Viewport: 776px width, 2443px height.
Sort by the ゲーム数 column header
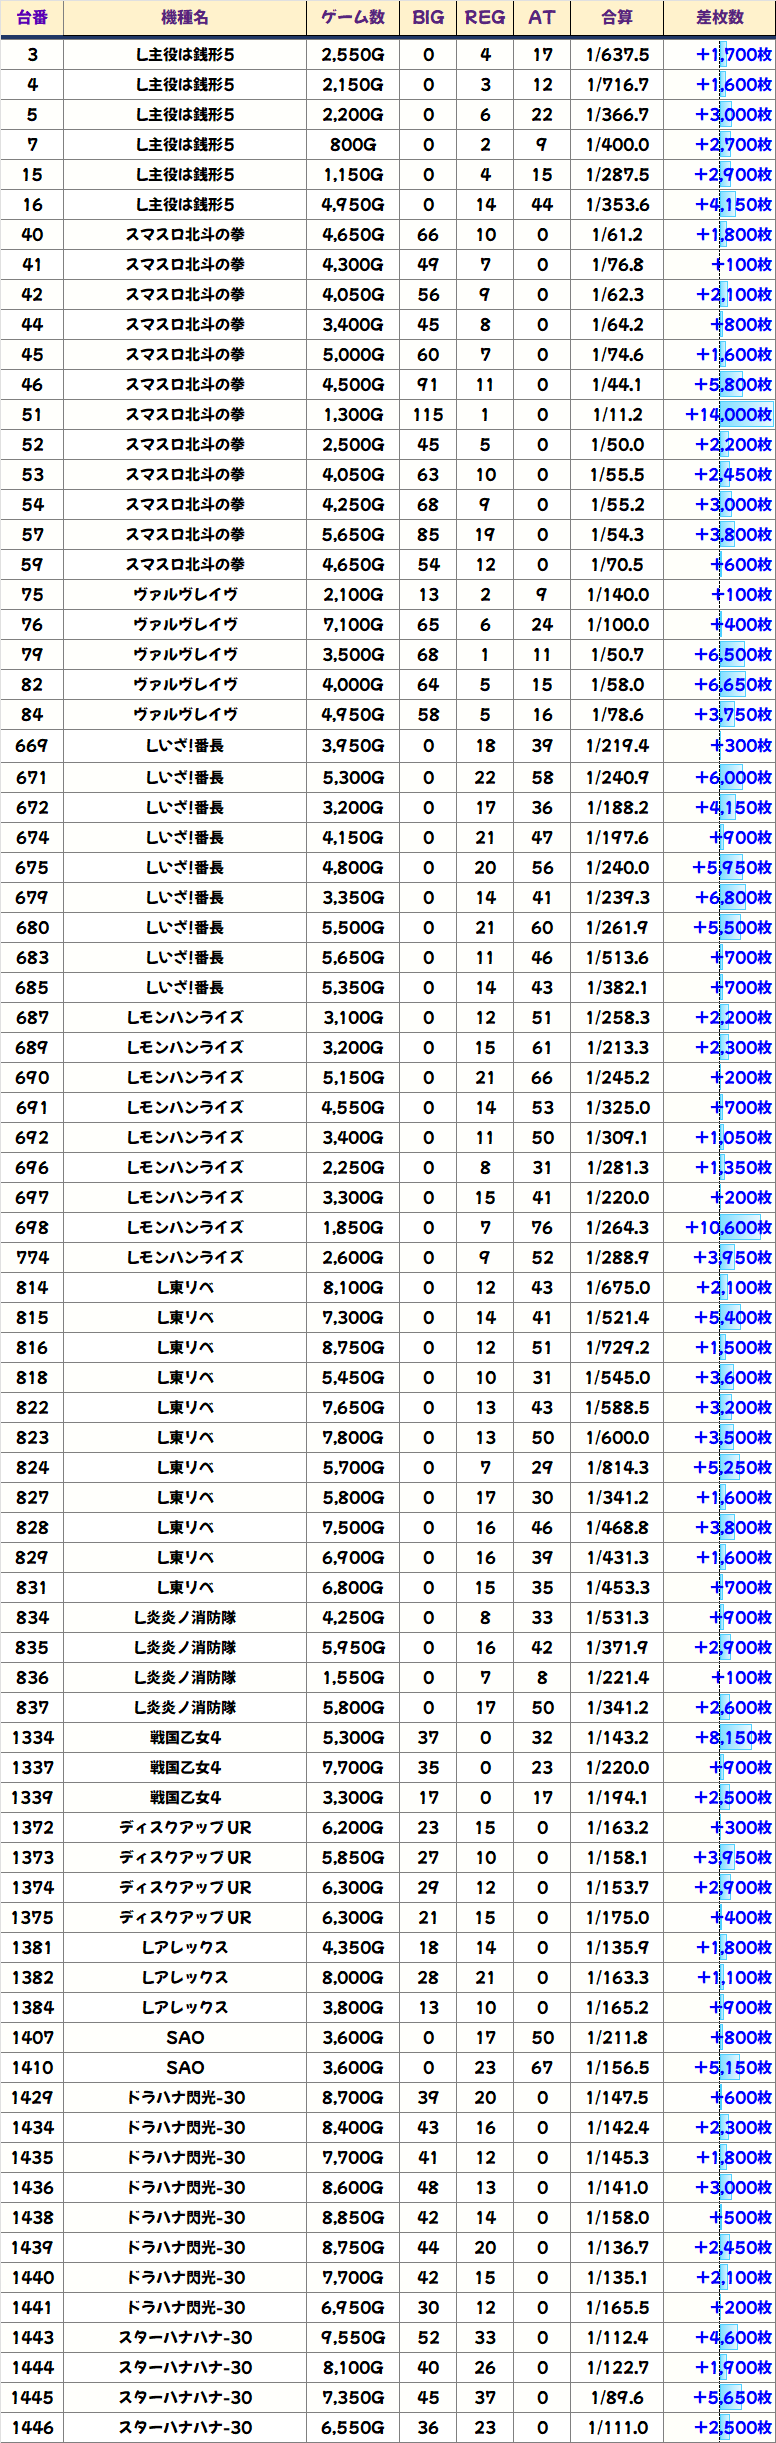[x=353, y=18]
